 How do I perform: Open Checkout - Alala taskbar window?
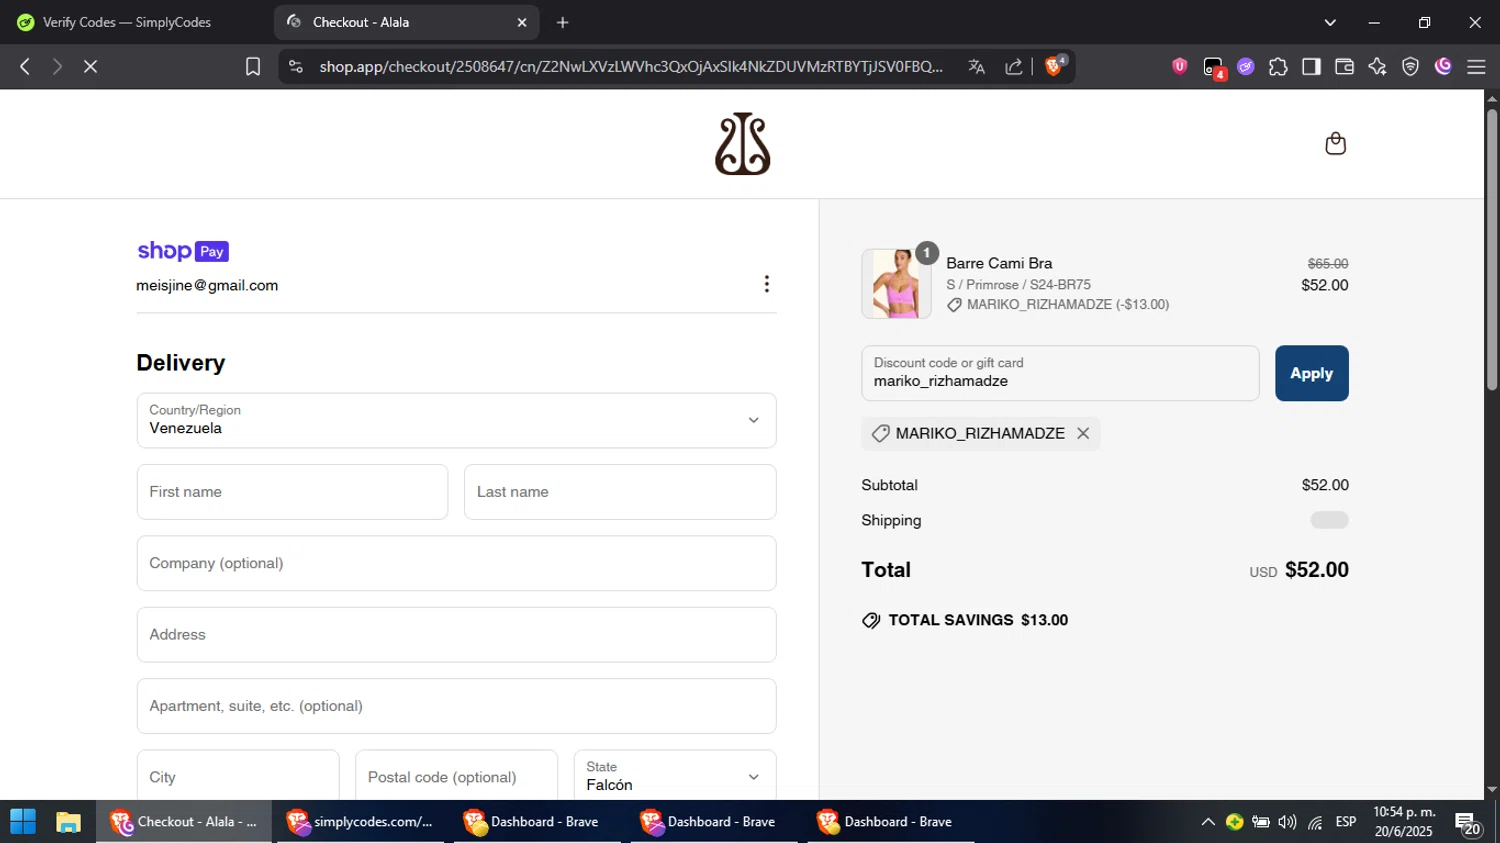184,822
